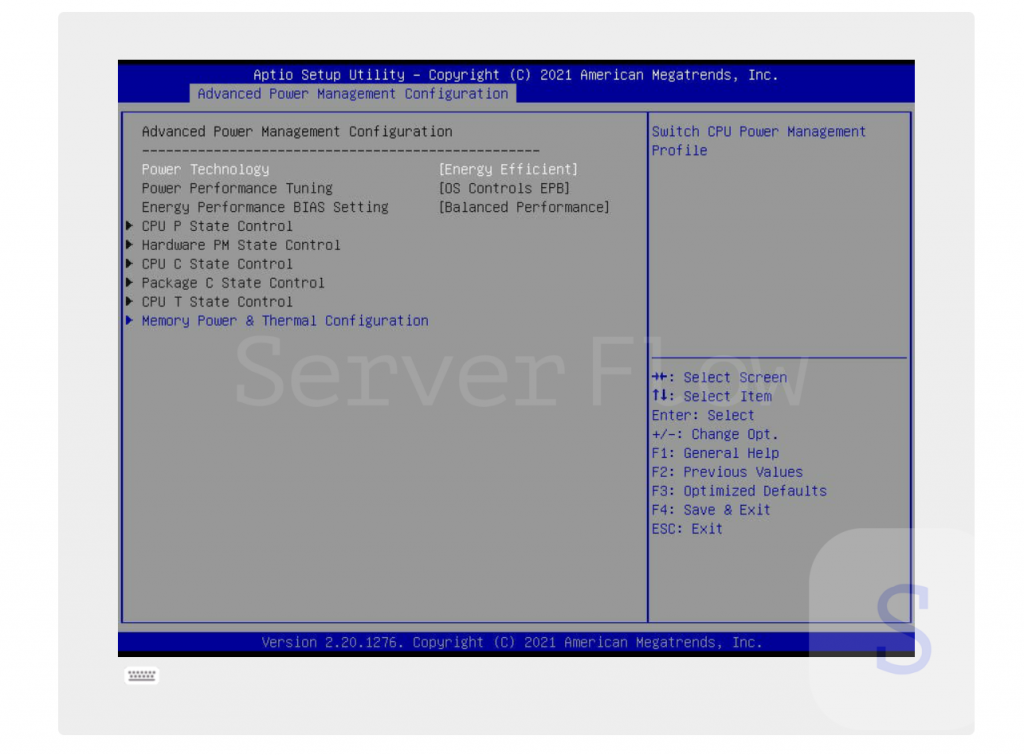Select Memory Power & Thermal Configuration
The image size is (1024, 755).
284,321
